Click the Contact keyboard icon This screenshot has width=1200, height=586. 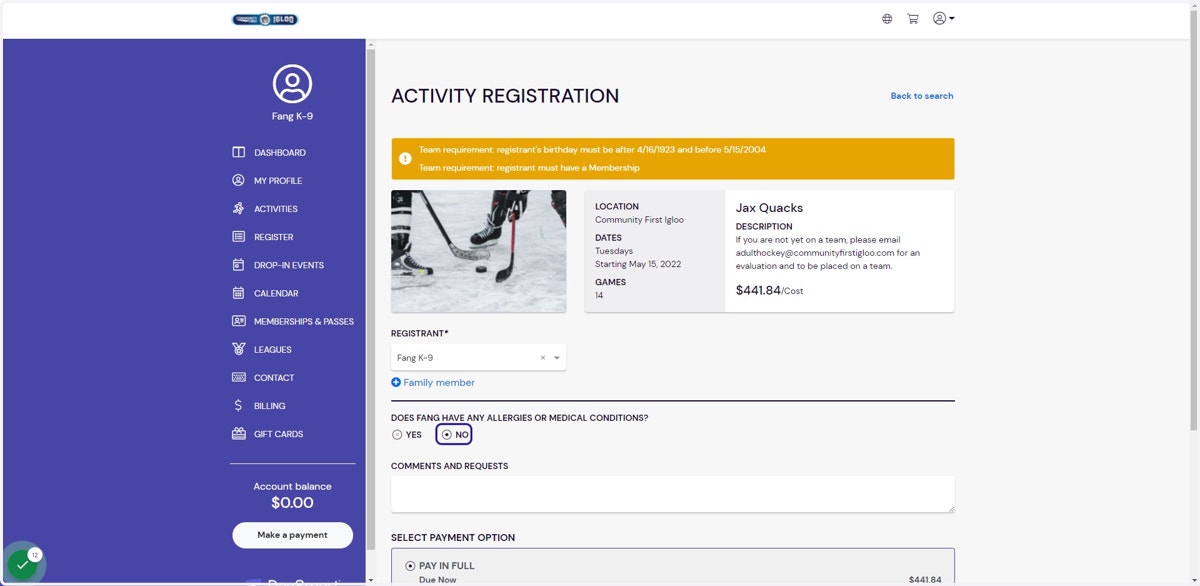238,377
